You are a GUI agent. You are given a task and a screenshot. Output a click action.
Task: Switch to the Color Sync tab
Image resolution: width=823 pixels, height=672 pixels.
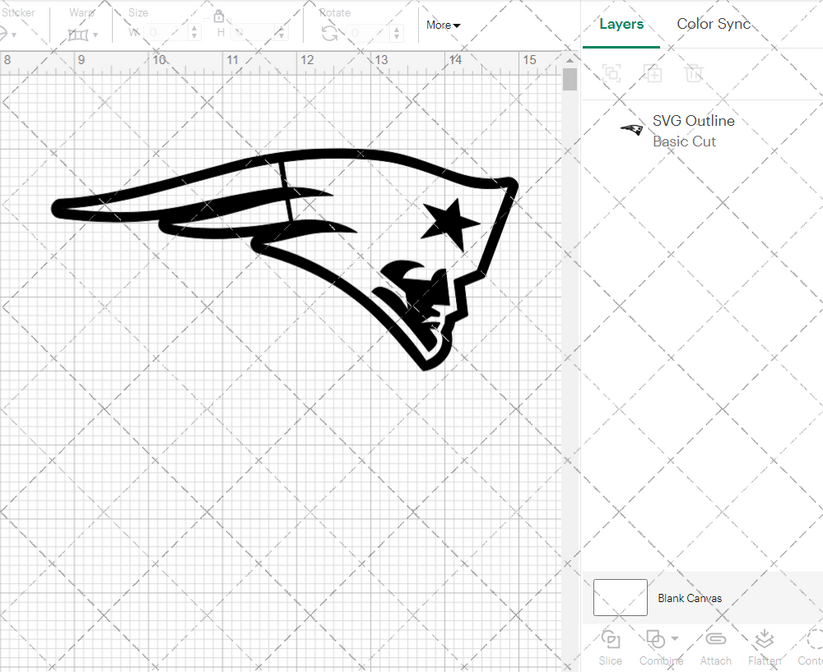point(714,23)
